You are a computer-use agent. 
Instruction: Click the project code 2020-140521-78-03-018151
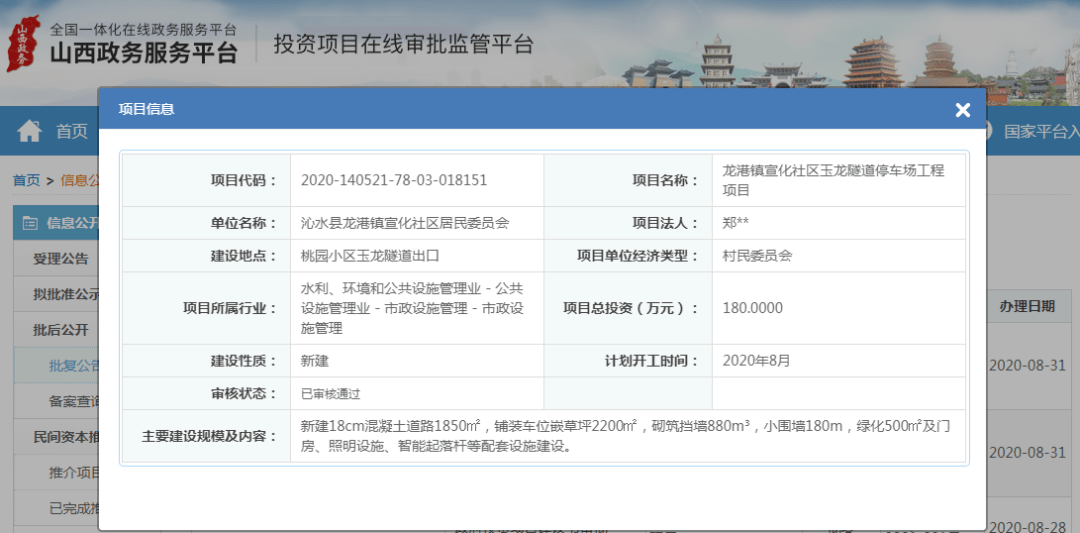point(394,180)
